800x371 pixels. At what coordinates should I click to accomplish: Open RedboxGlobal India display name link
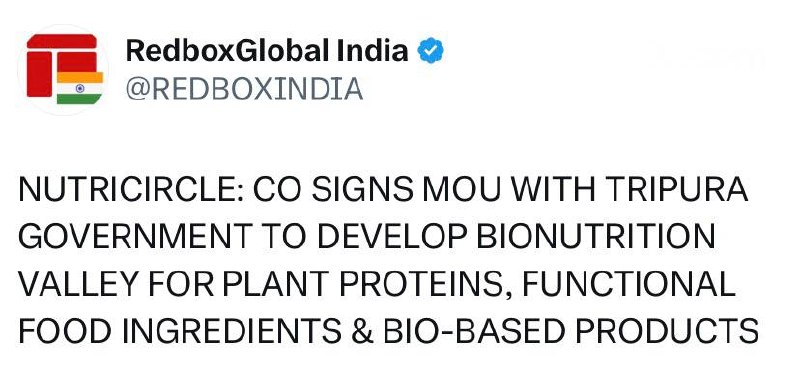point(267,51)
